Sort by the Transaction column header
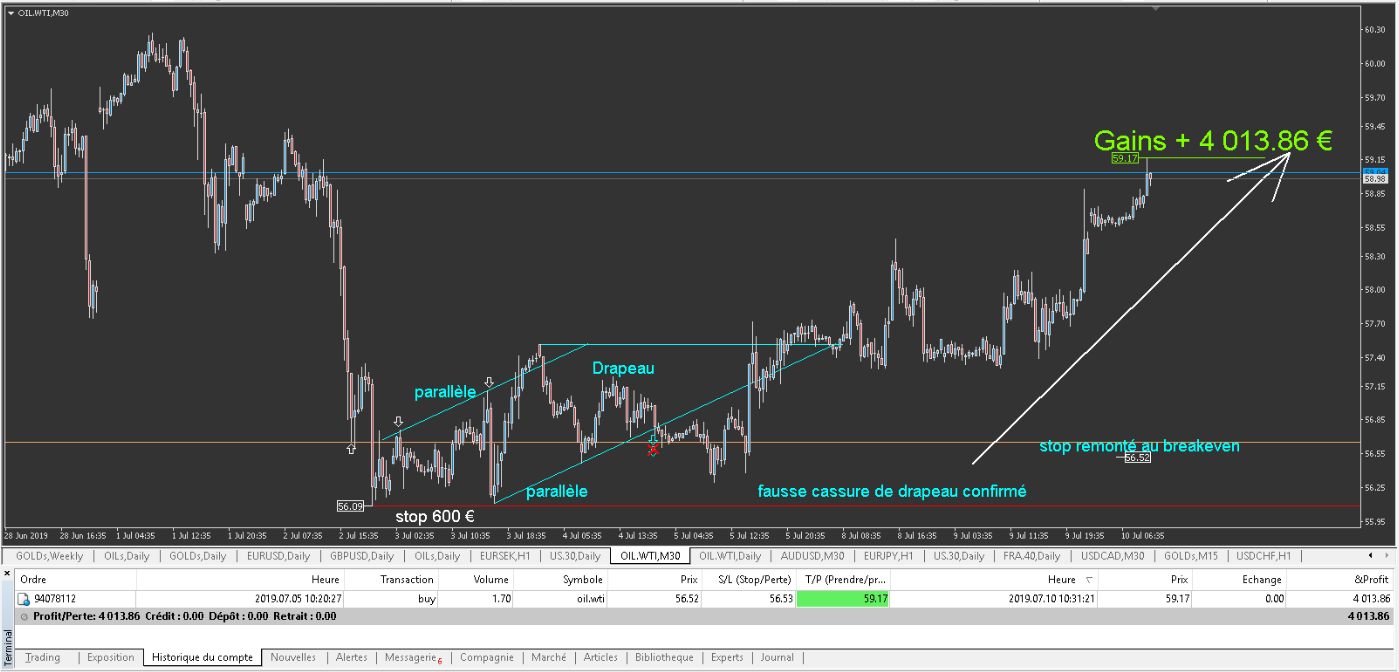This screenshot has height=672, width=1399. (393, 579)
